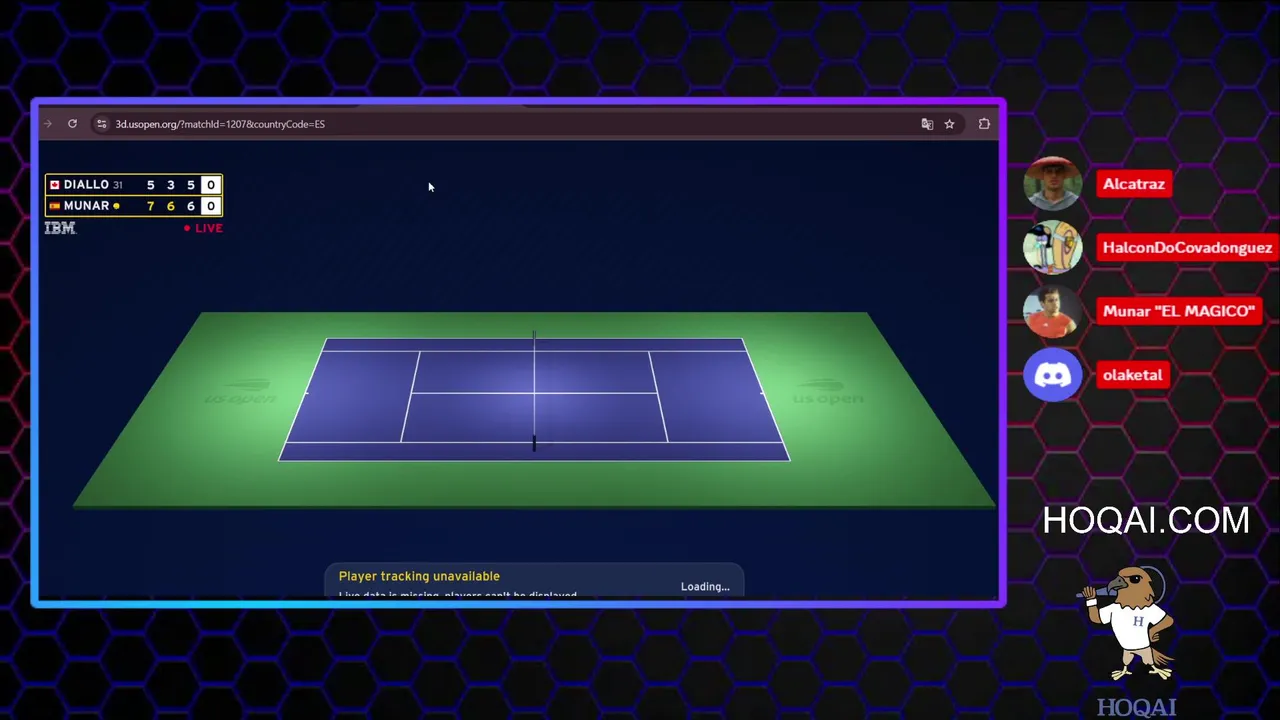Click the Player tracking unavailable message
The height and width of the screenshot is (720, 1280).
(x=419, y=576)
